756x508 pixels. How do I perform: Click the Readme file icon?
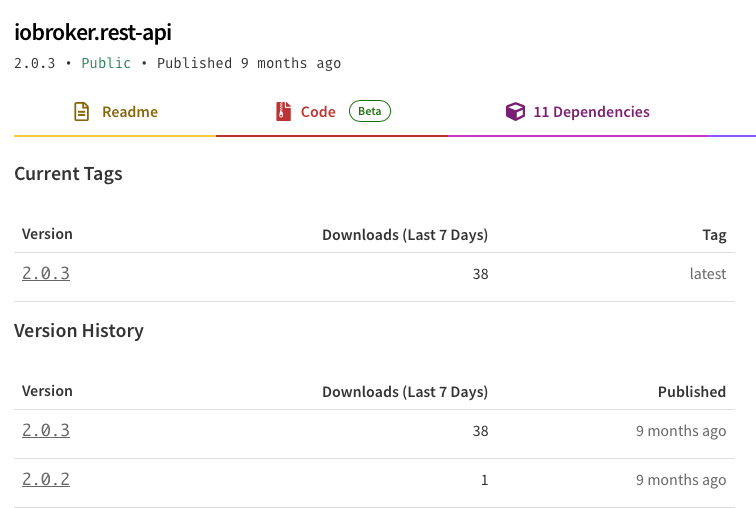(x=82, y=112)
